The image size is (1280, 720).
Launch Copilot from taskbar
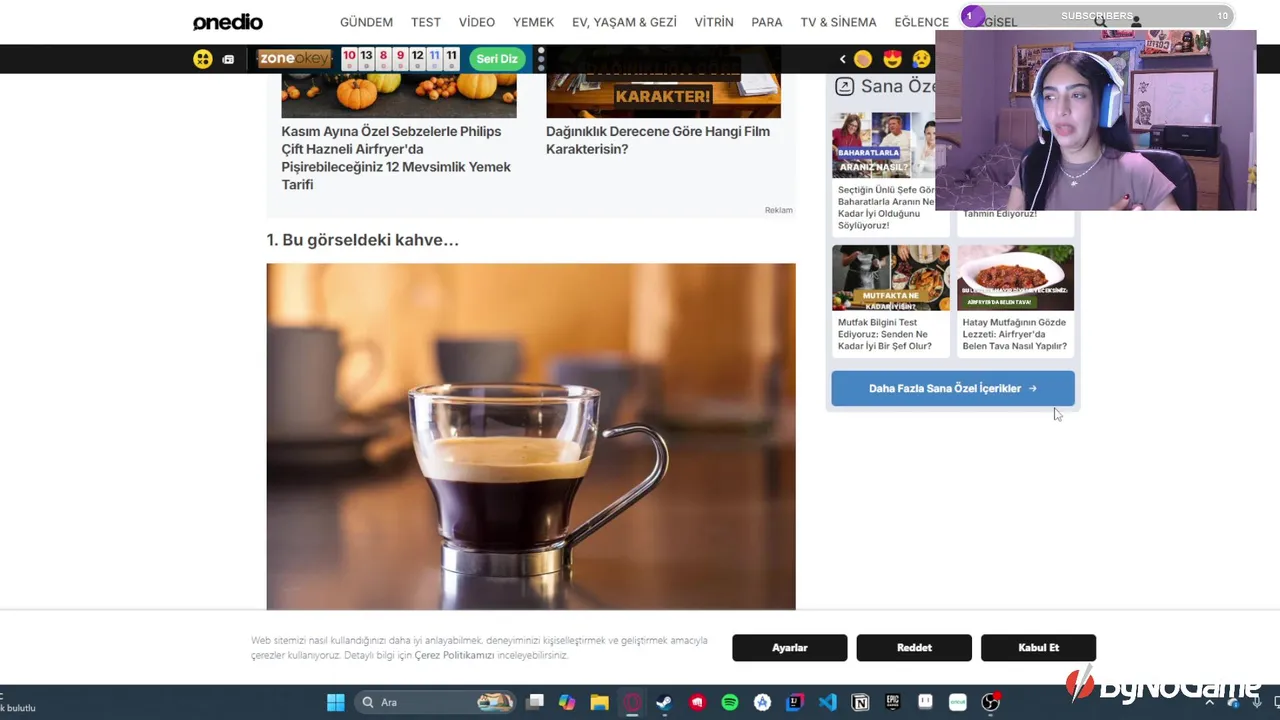tap(567, 702)
